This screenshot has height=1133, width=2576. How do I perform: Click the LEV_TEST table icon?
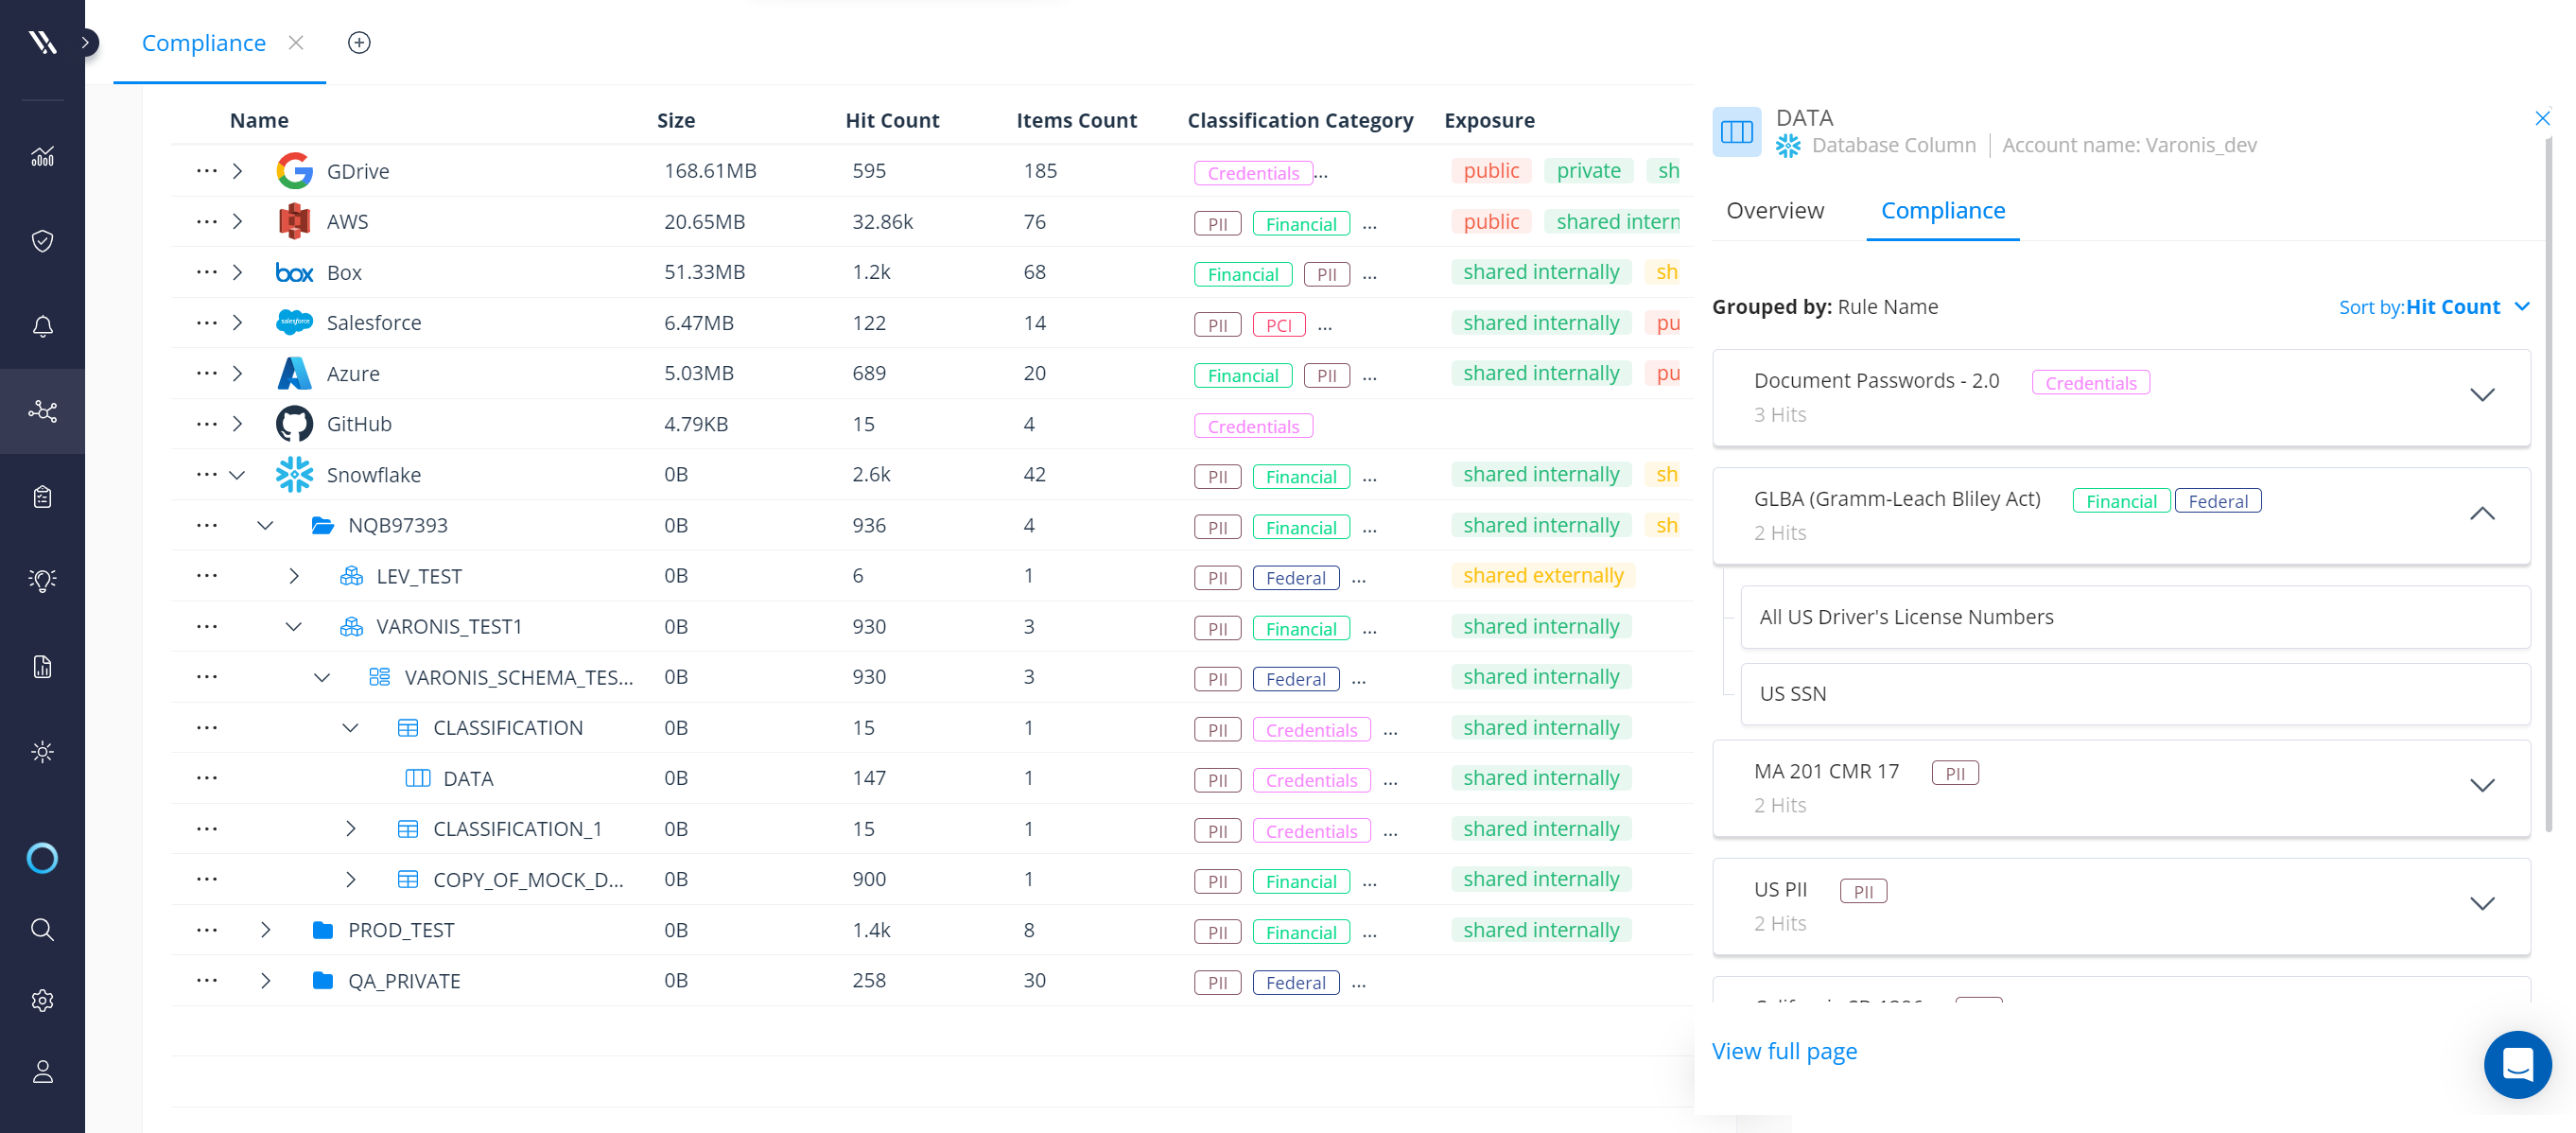click(x=354, y=575)
